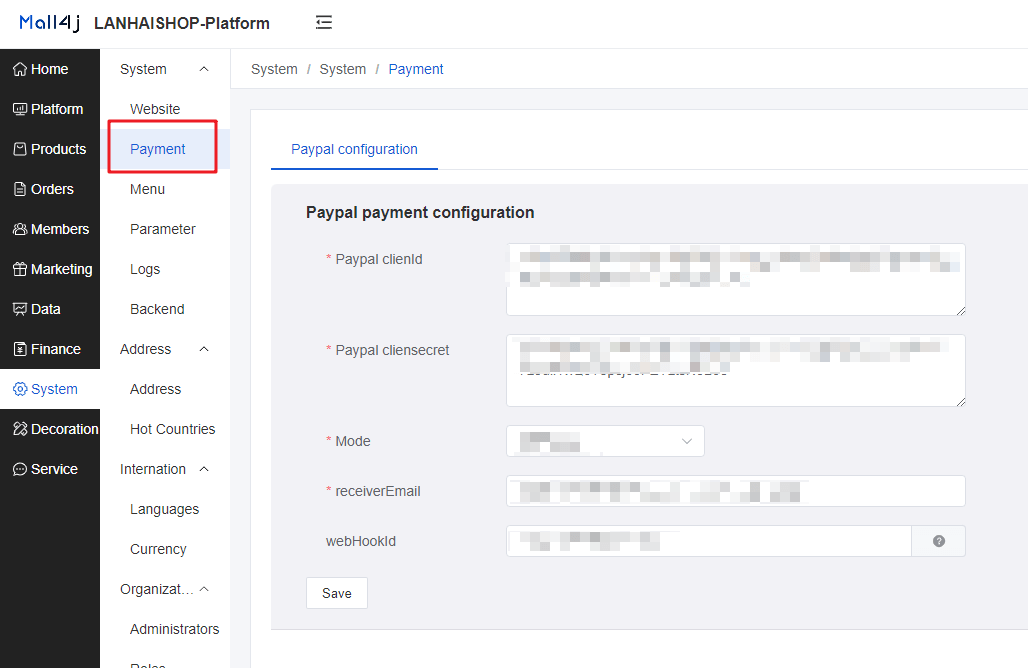Open Service in the main sidebar

(x=50, y=469)
